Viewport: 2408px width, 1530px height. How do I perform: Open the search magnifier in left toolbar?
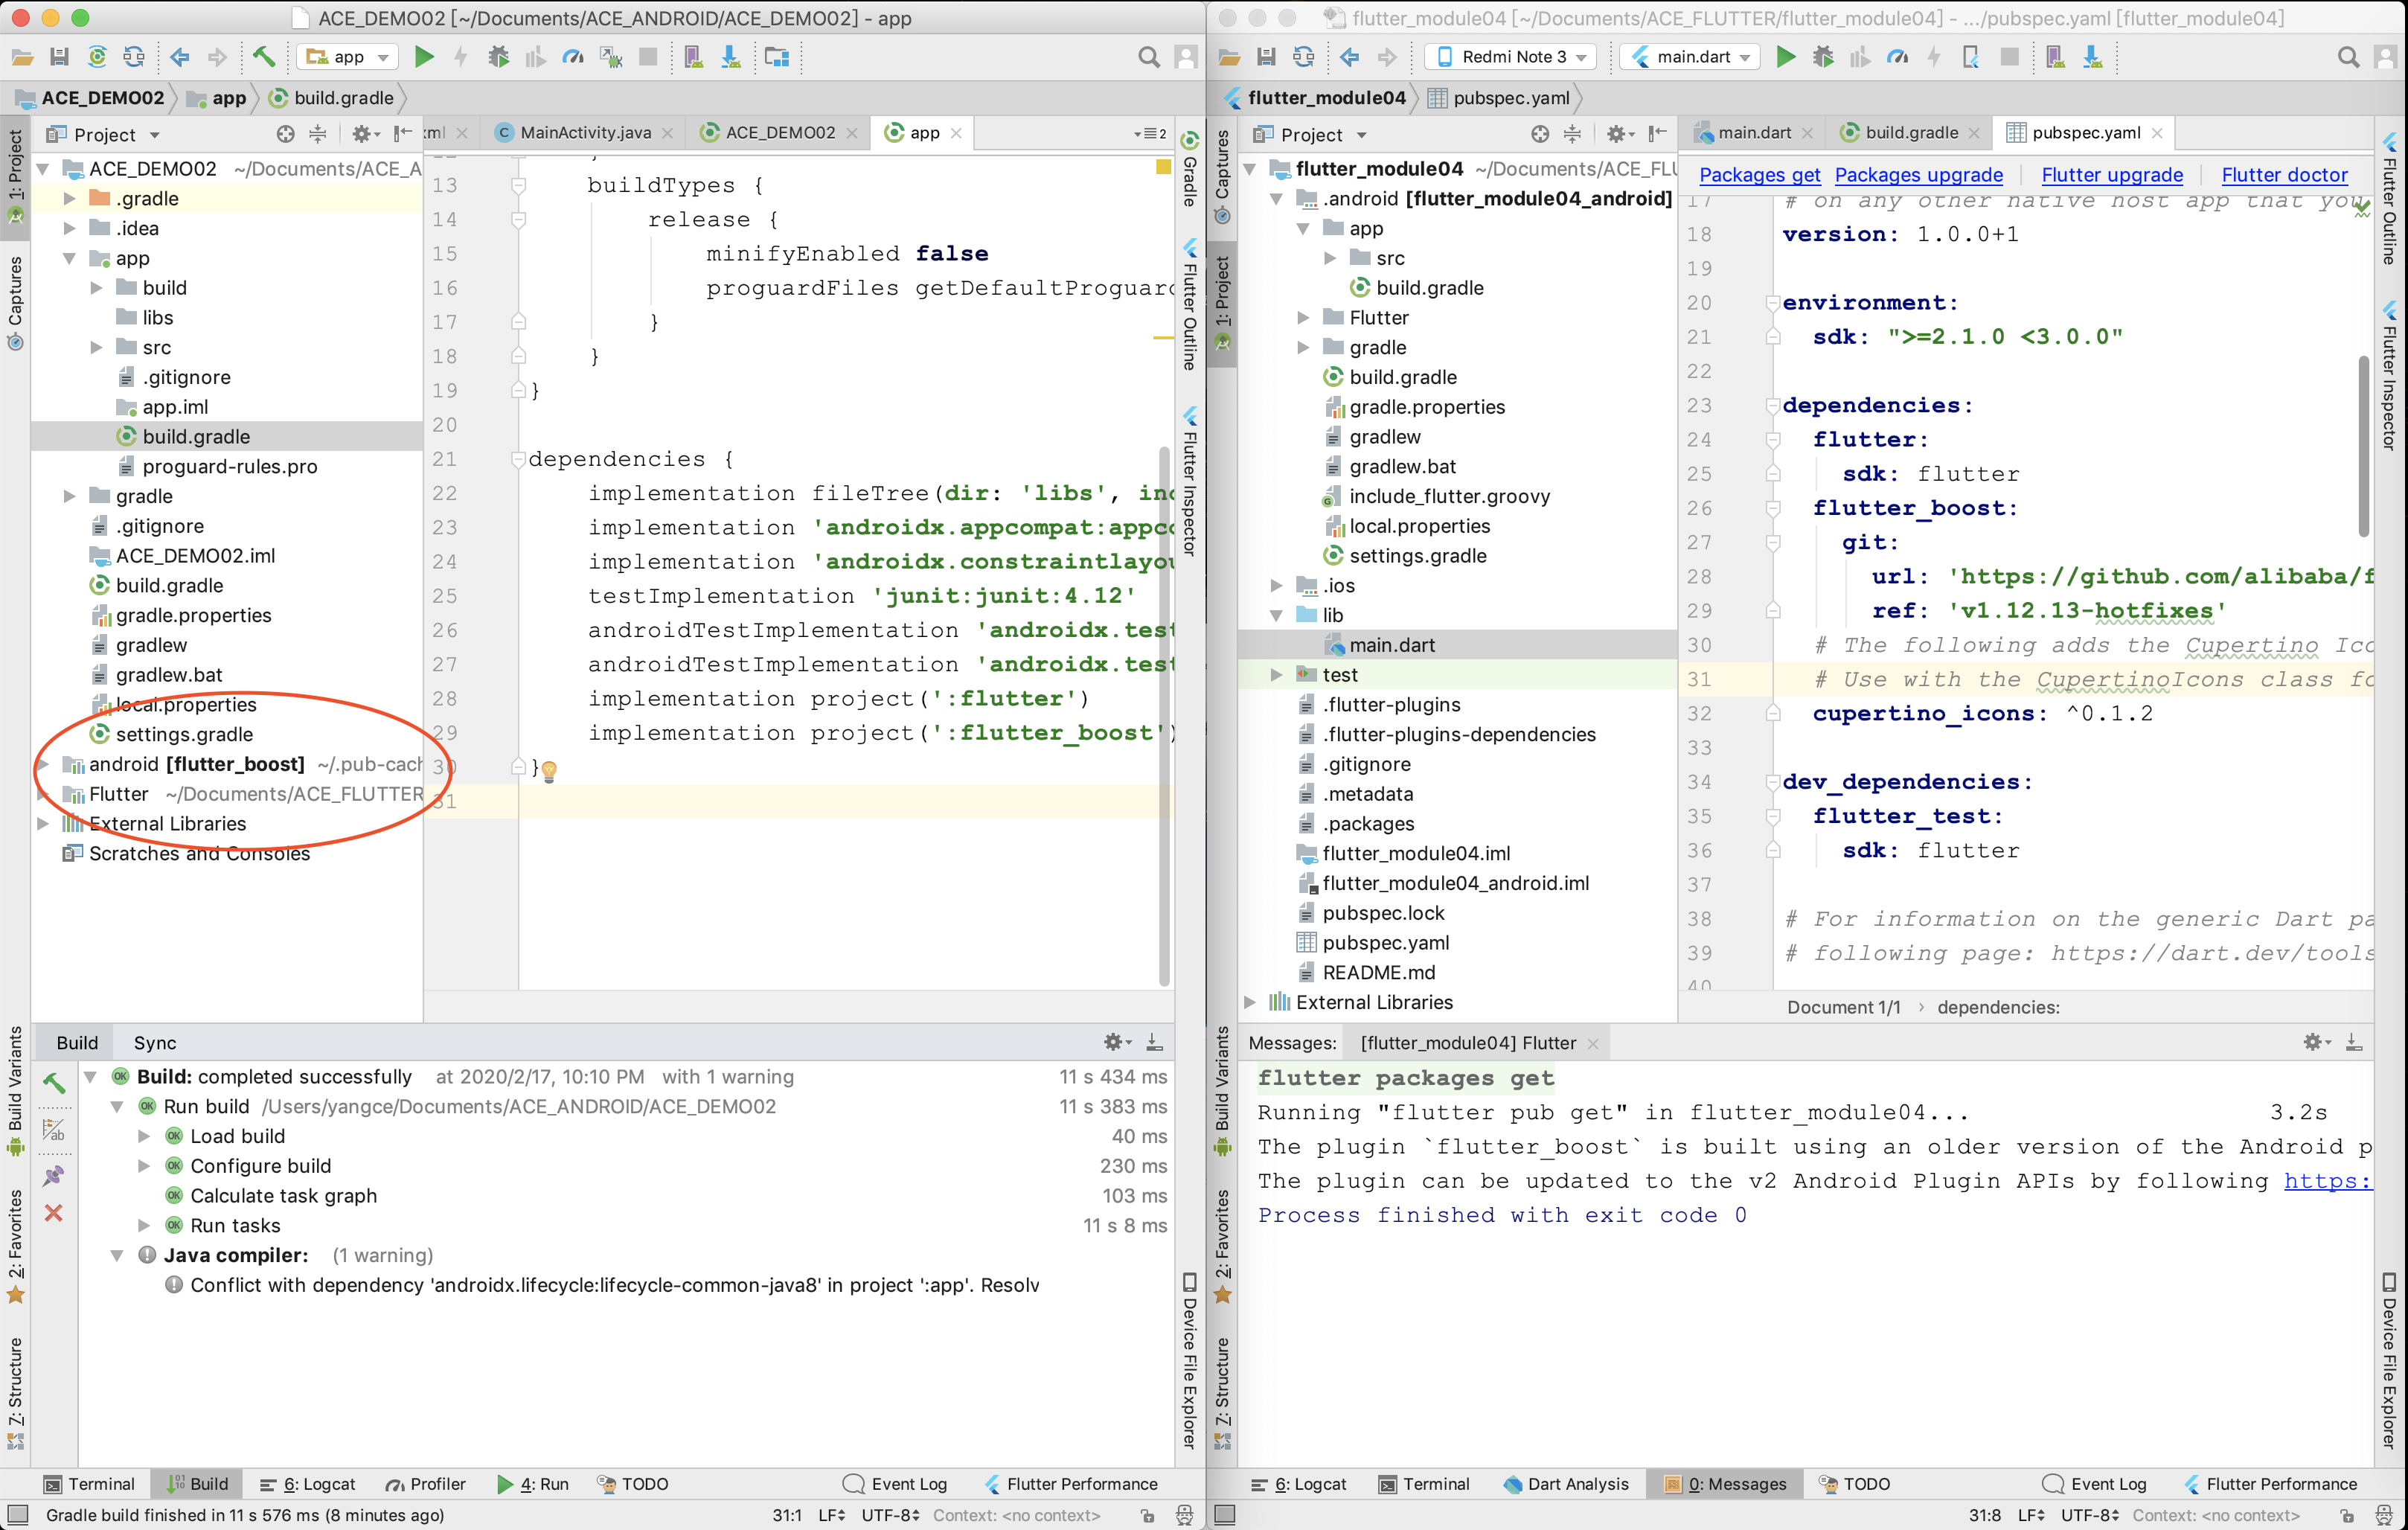click(x=1148, y=57)
